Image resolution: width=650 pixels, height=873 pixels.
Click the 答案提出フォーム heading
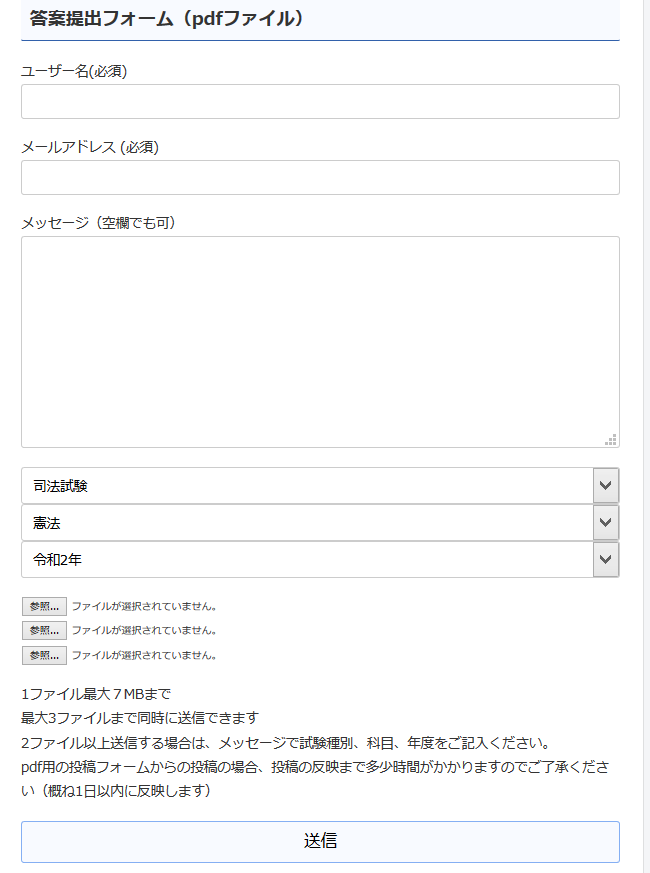[167, 18]
